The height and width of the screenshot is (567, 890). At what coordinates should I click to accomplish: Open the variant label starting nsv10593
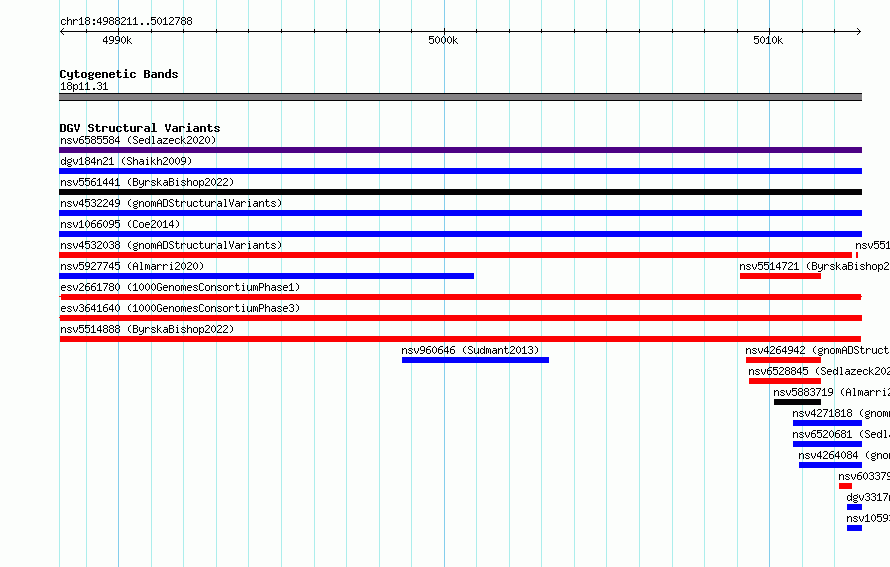click(868, 518)
